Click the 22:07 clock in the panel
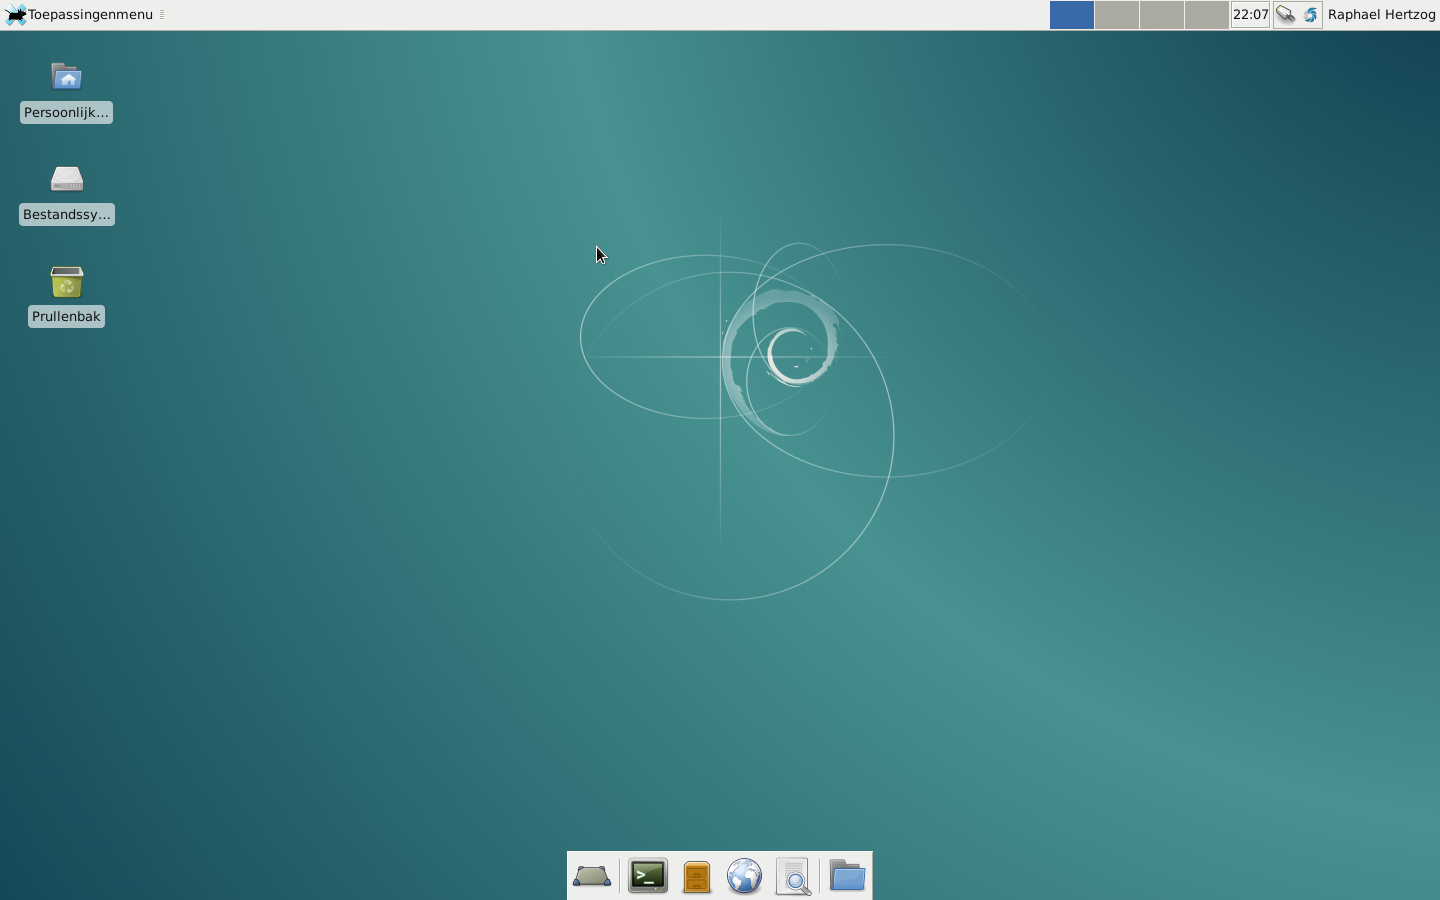 [1251, 15]
